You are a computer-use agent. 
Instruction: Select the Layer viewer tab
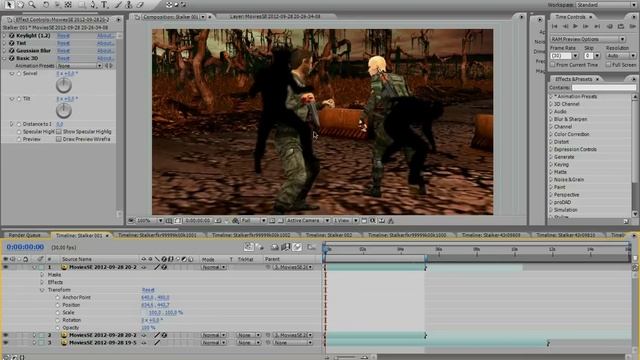tap(275, 17)
